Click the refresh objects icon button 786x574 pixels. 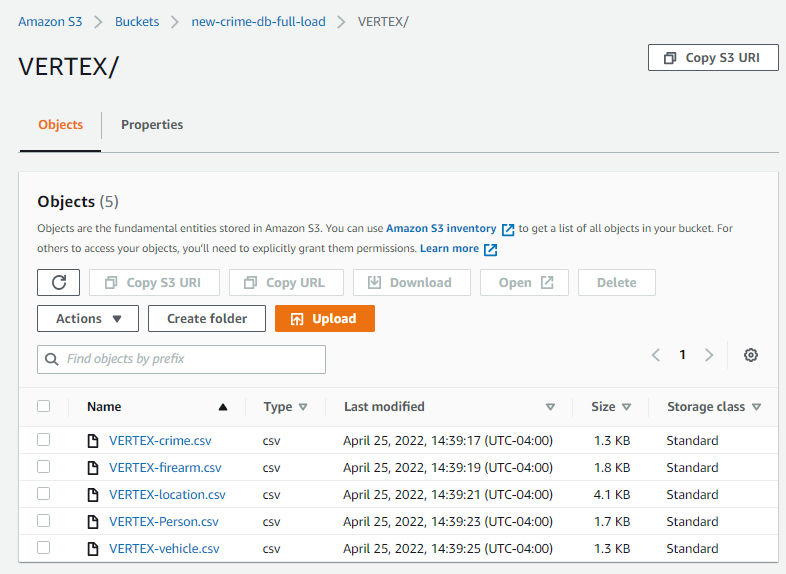pyautogui.click(x=58, y=283)
